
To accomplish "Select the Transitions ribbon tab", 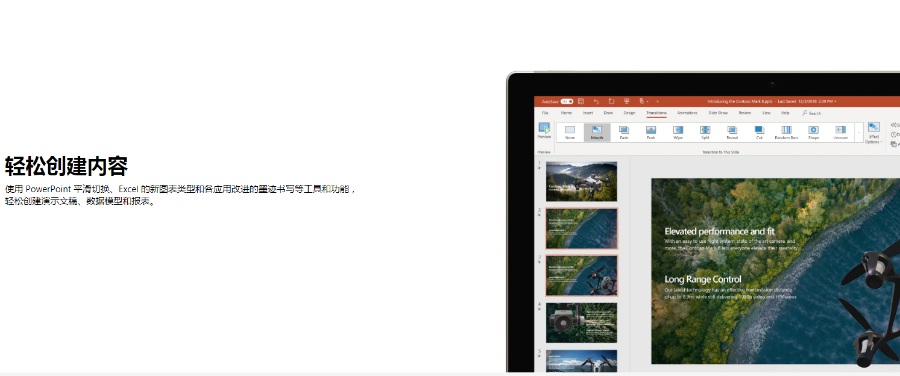I will click(x=657, y=113).
